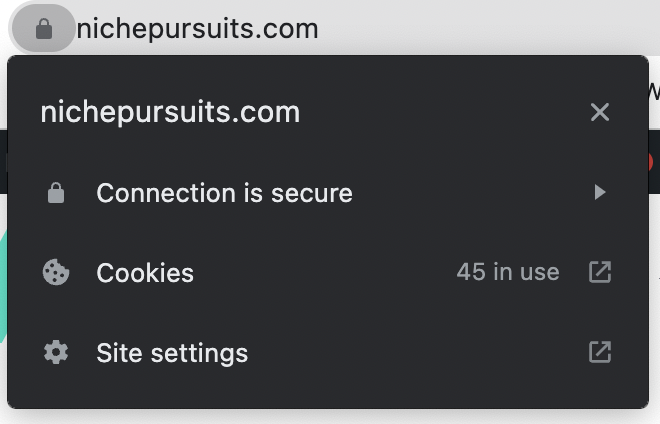The image size is (660, 424).
Task: Click the lock icon in the address bar
Action: click(44, 29)
